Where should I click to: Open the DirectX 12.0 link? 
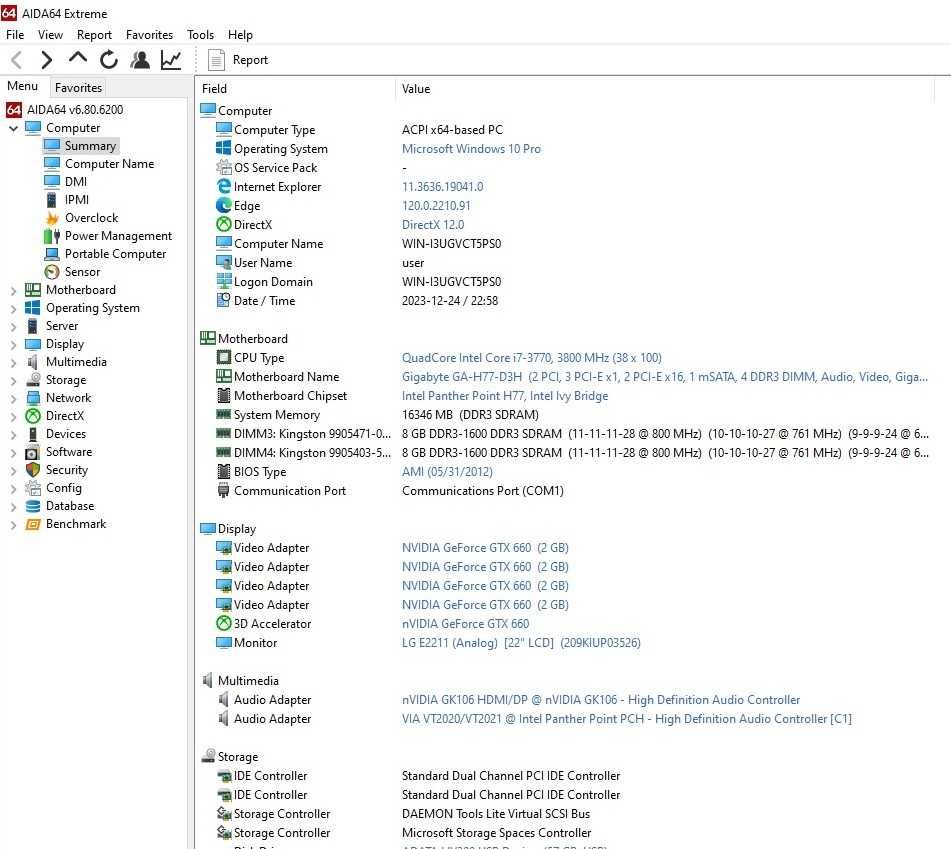433,224
